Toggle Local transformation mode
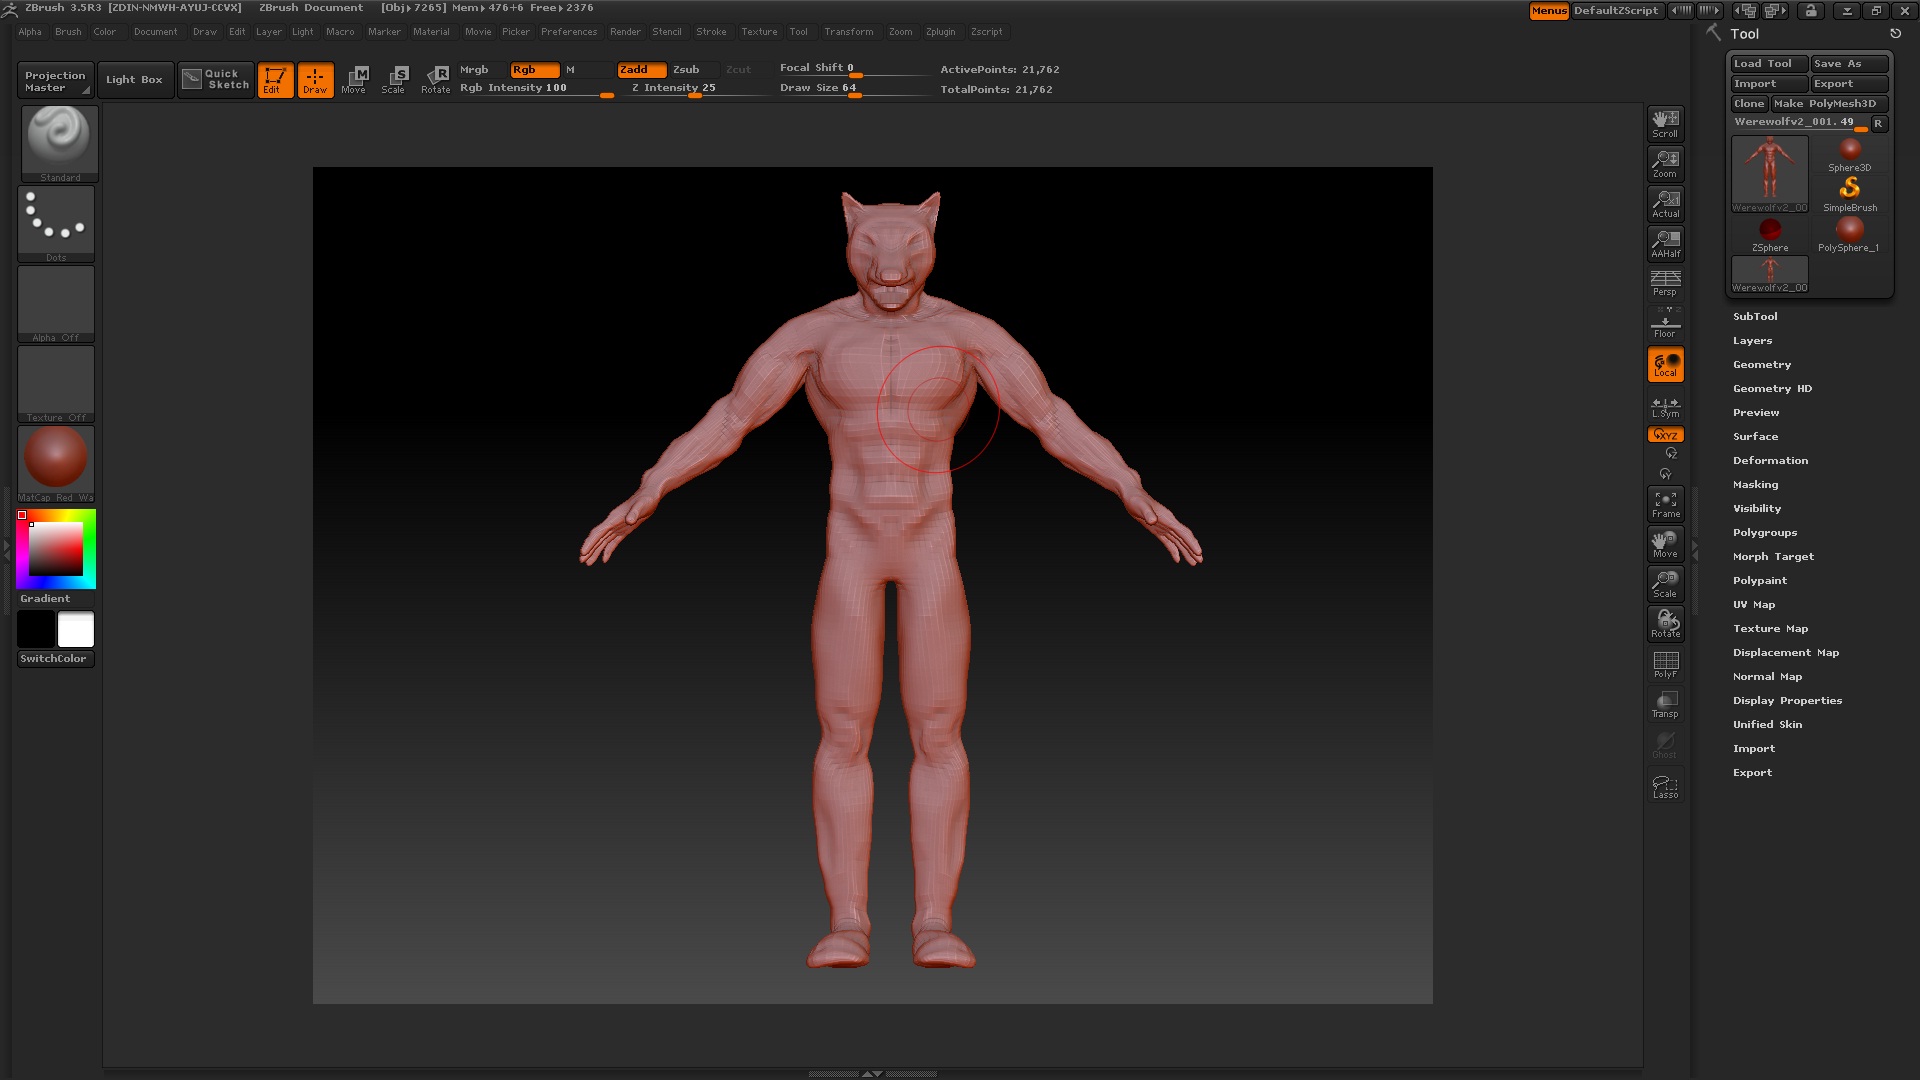This screenshot has width=1920, height=1080. [1665, 364]
